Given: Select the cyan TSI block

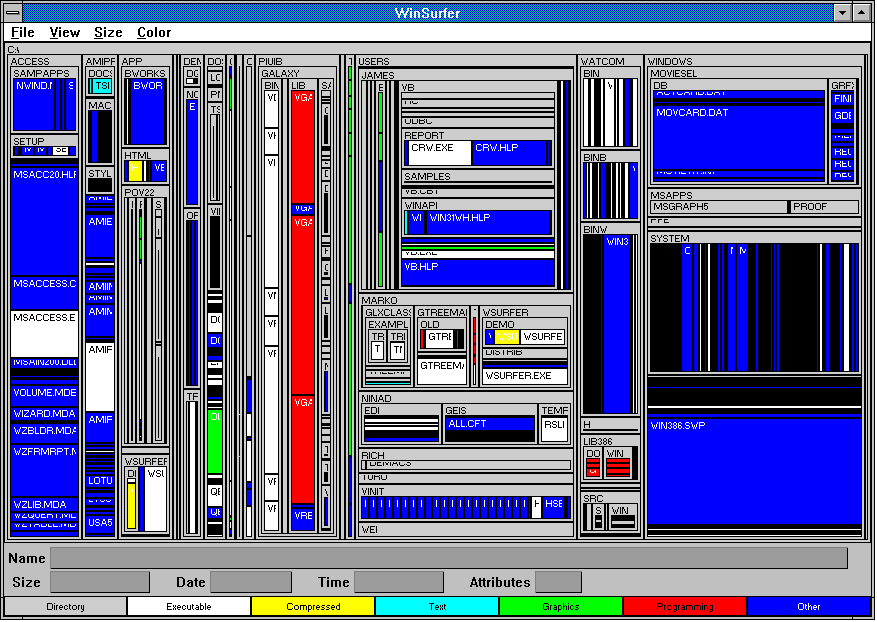Looking at the screenshot, I should click(102, 86).
